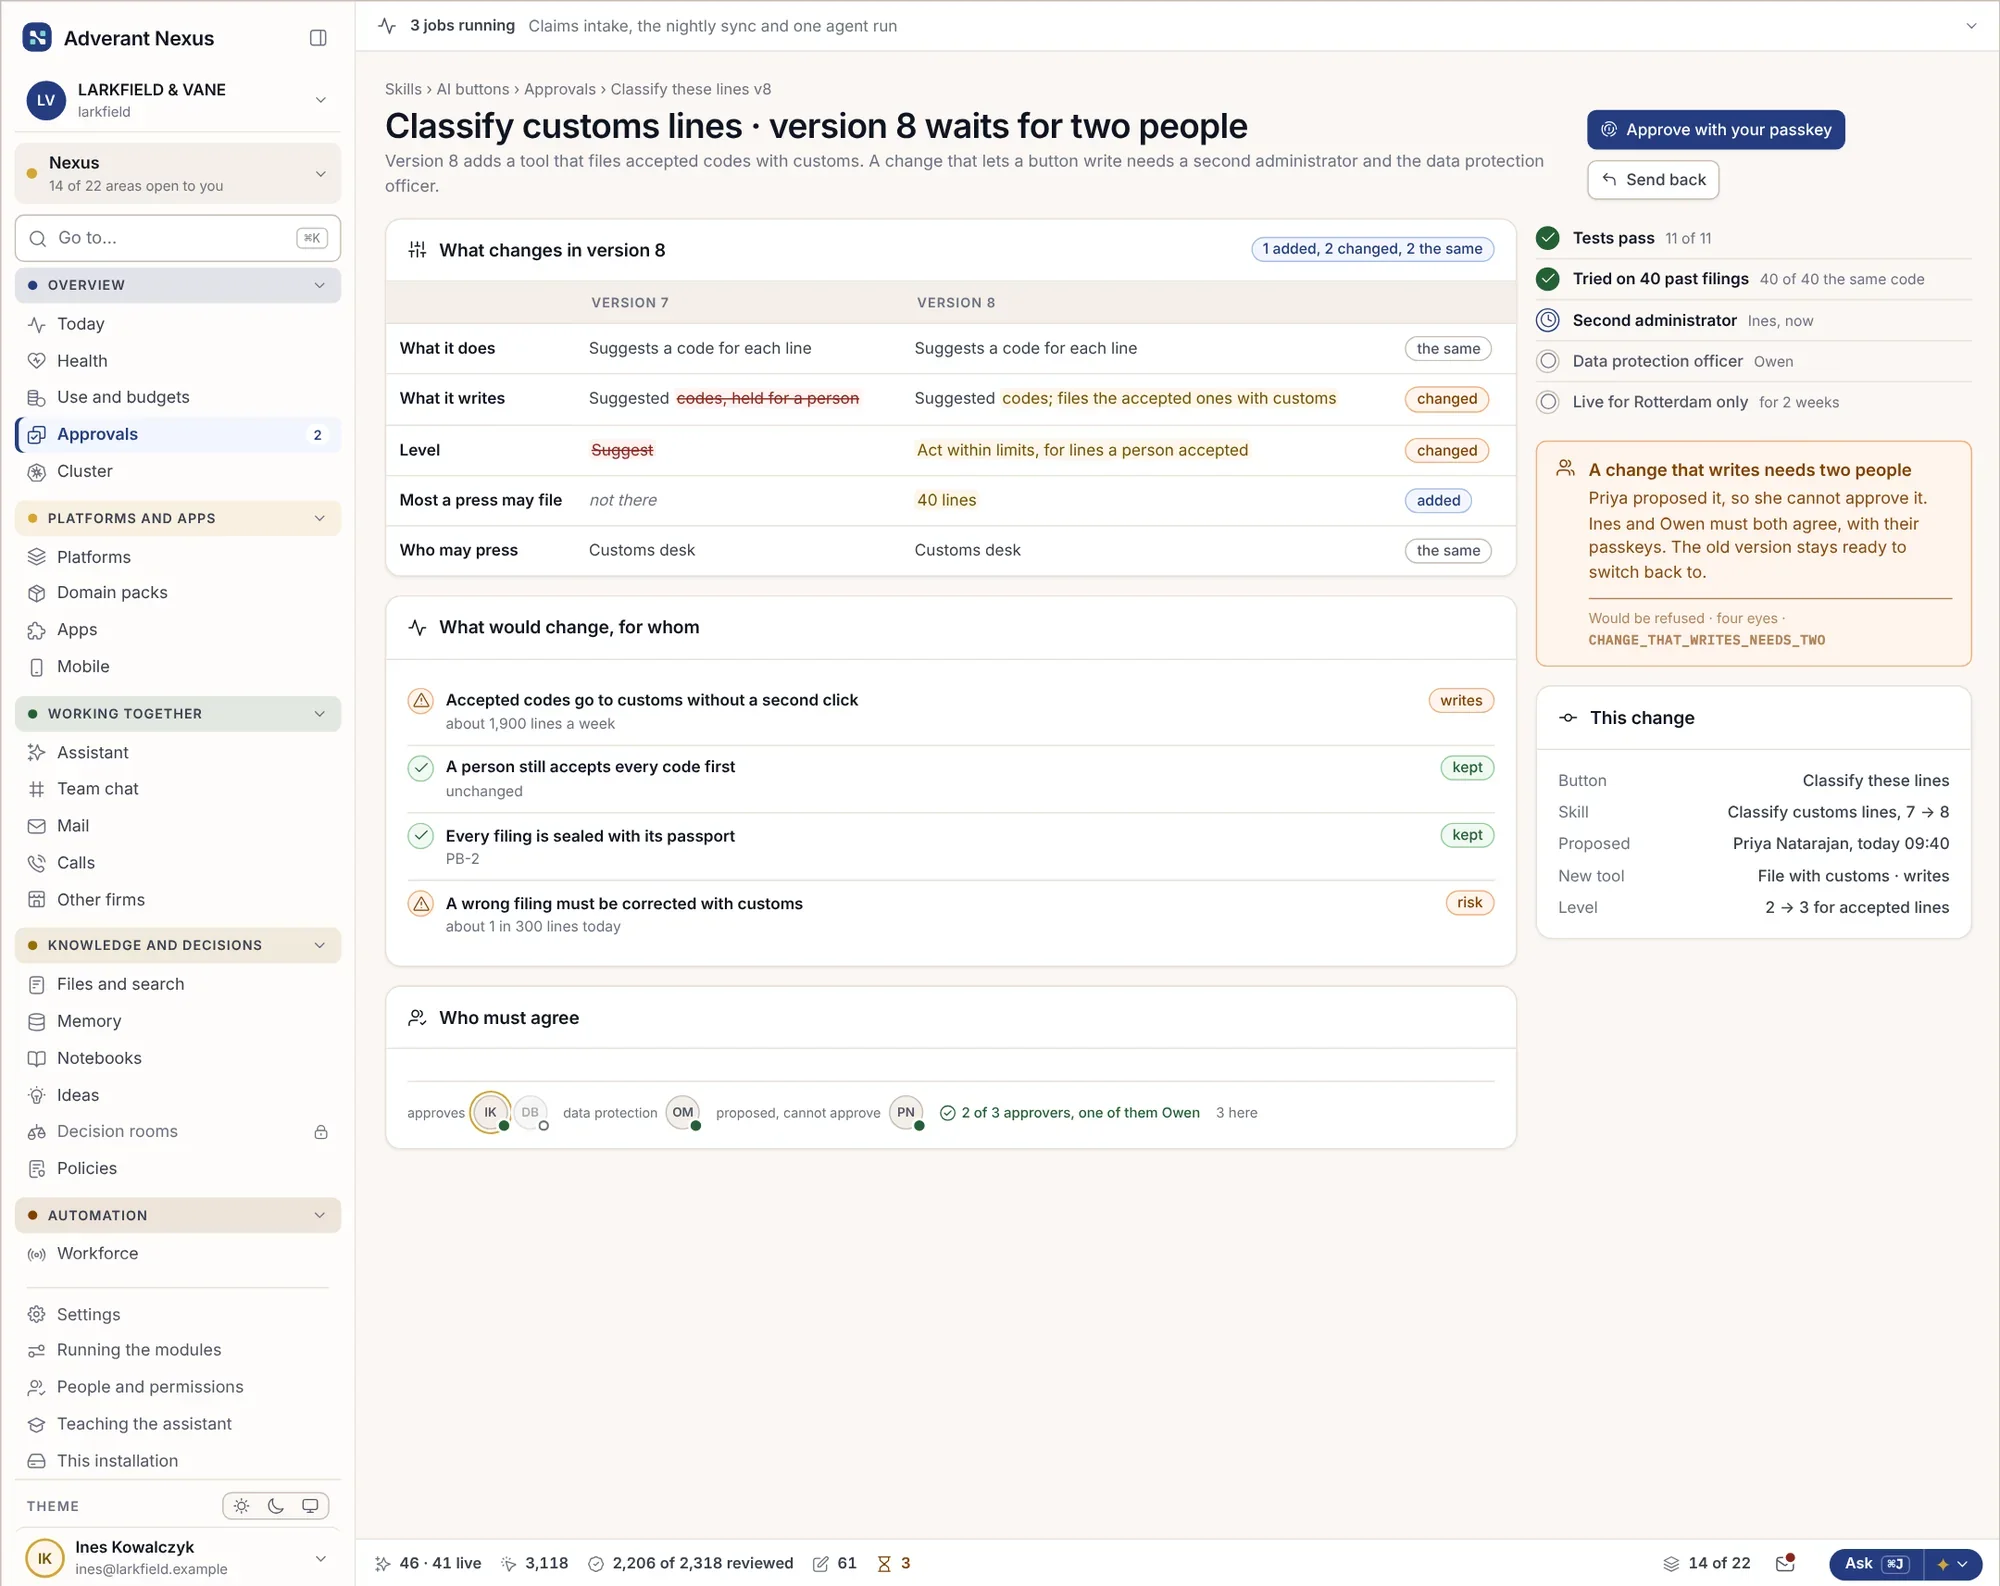Click the hourglass icon showing 3 pending
Image resolution: width=2000 pixels, height=1586 pixels.
point(884,1563)
